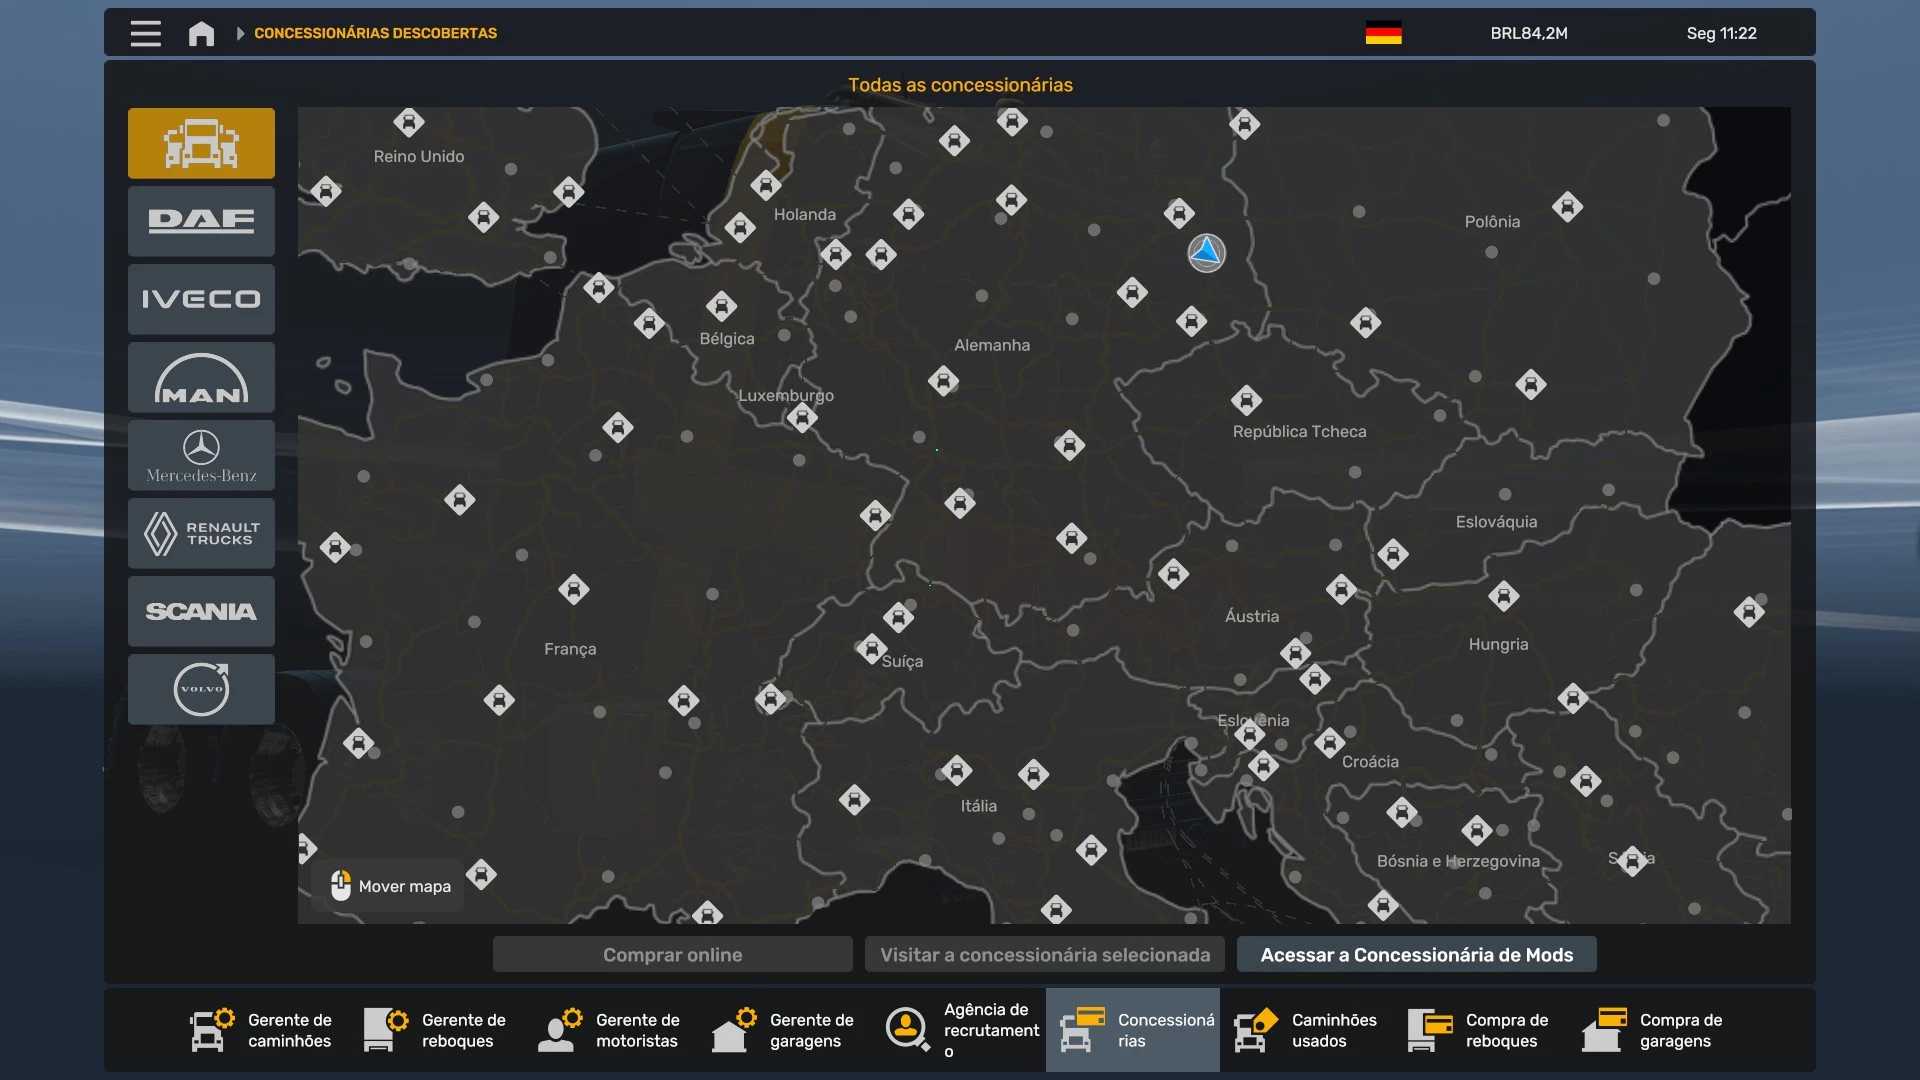The image size is (1920, 1080).
Task: Click Acessar a Concessionária de Mods button
Action: tap(1416, 955)
